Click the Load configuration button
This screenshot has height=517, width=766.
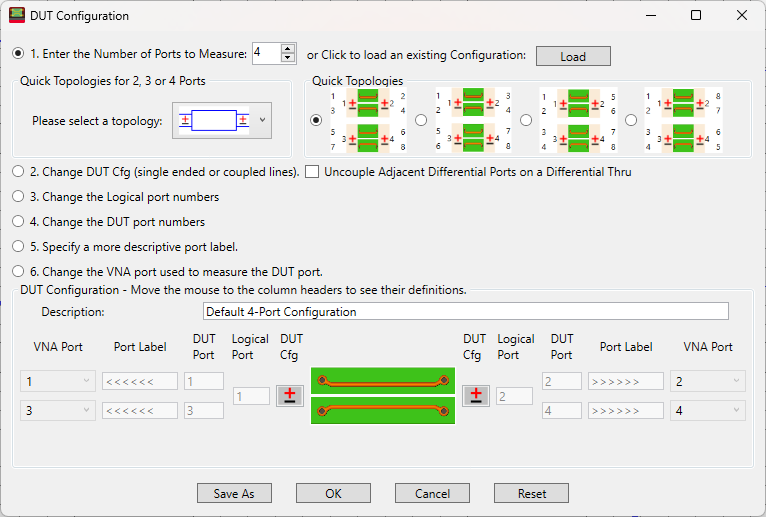pyautogui.click(x=573, y=56)
